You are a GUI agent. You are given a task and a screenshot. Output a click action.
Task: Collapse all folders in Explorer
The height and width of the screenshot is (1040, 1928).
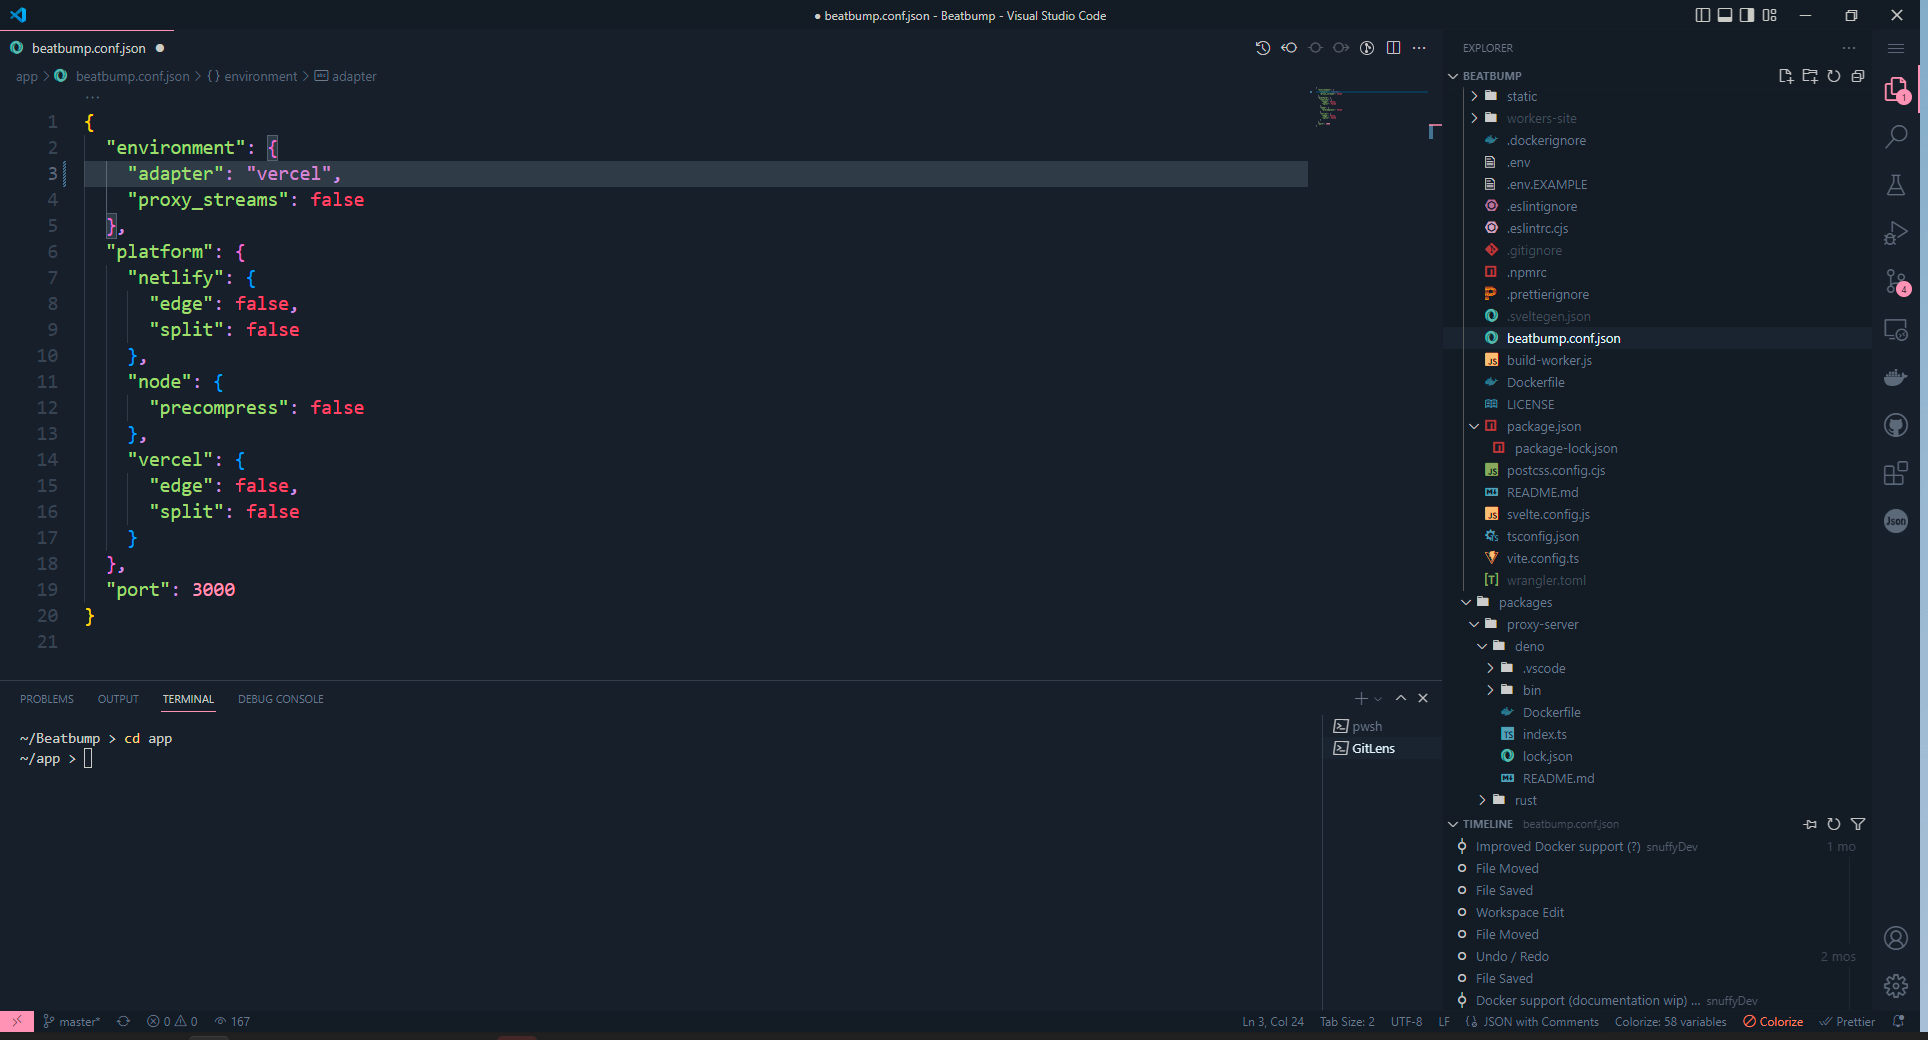(1858, 76)
